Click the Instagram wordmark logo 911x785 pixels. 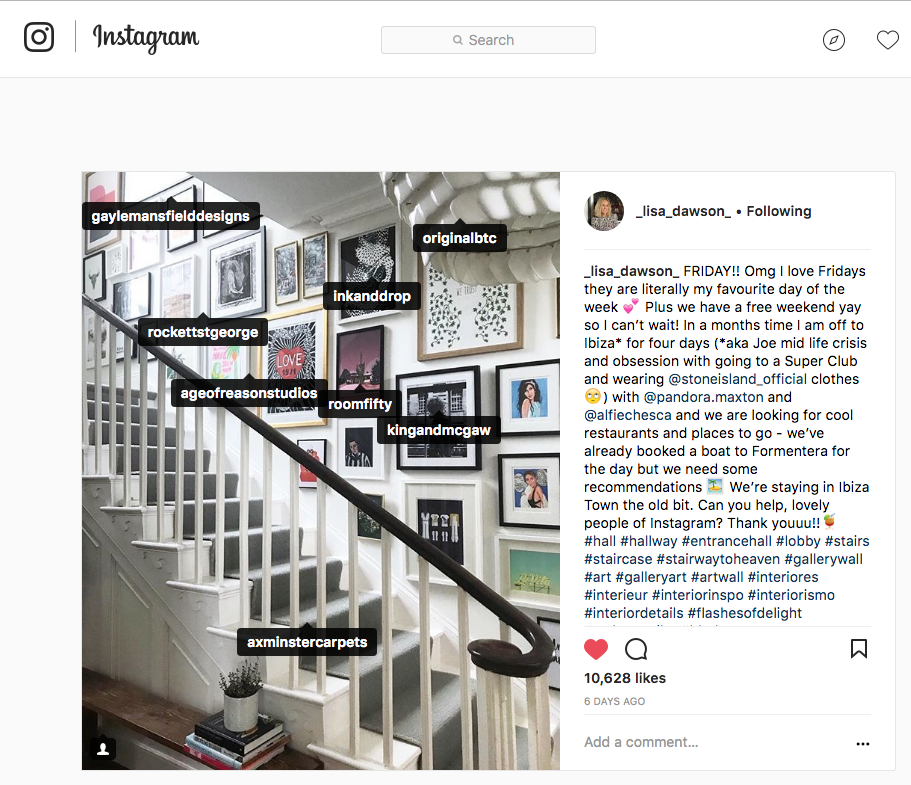(146, 38)
